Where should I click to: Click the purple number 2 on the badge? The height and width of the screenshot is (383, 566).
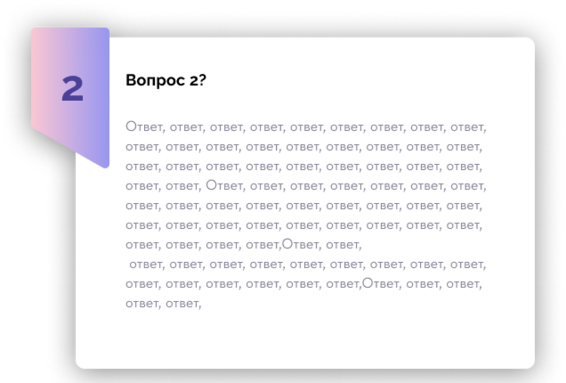[73, 89]
